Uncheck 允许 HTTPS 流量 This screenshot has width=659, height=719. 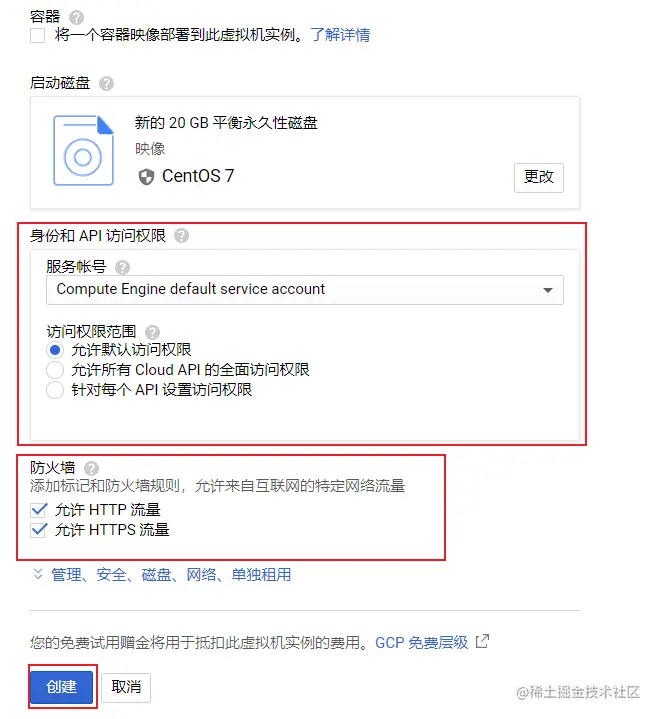[x=39, y=530]
